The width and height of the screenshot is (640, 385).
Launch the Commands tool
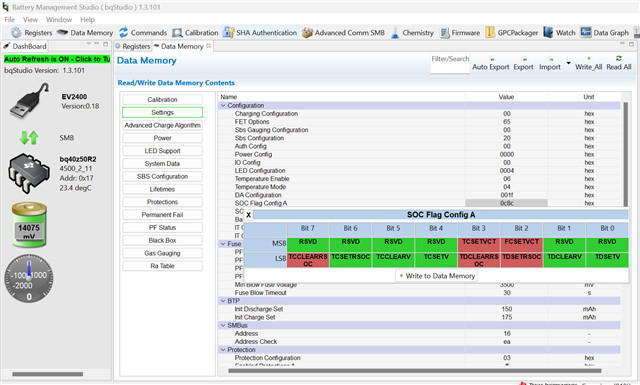[x=143, y=33]
